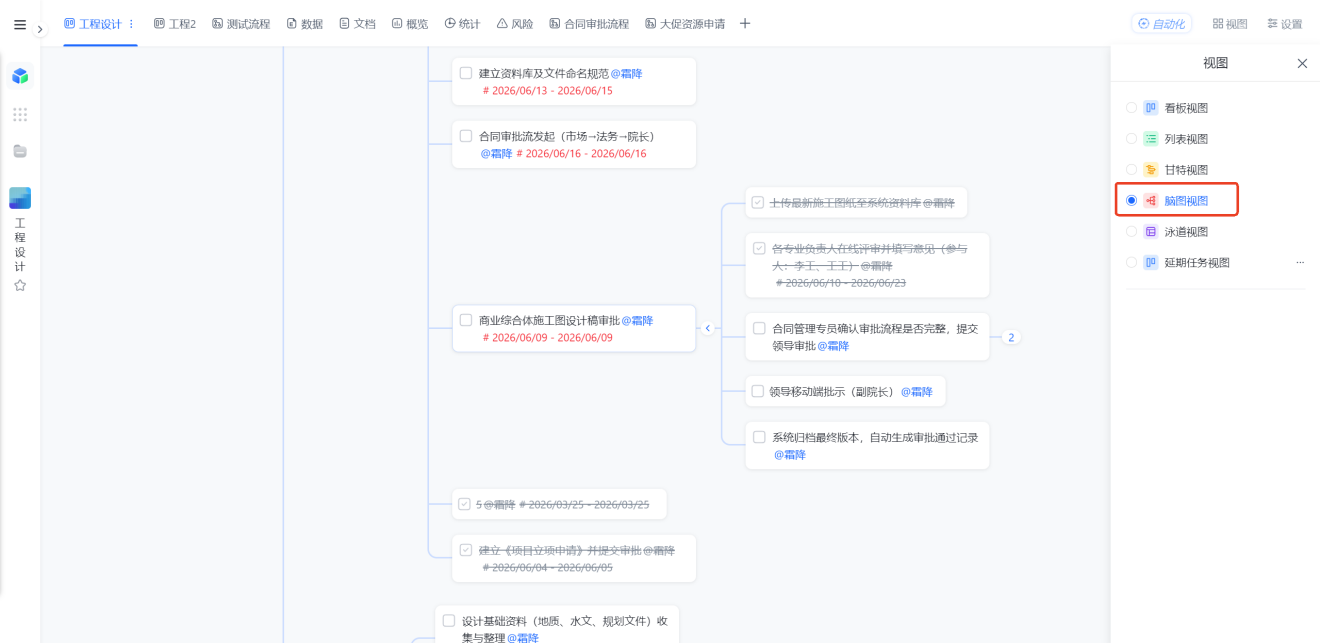
Task: Uncheck the completed task 5 checkbox
Action: click(x=464, y=504)
